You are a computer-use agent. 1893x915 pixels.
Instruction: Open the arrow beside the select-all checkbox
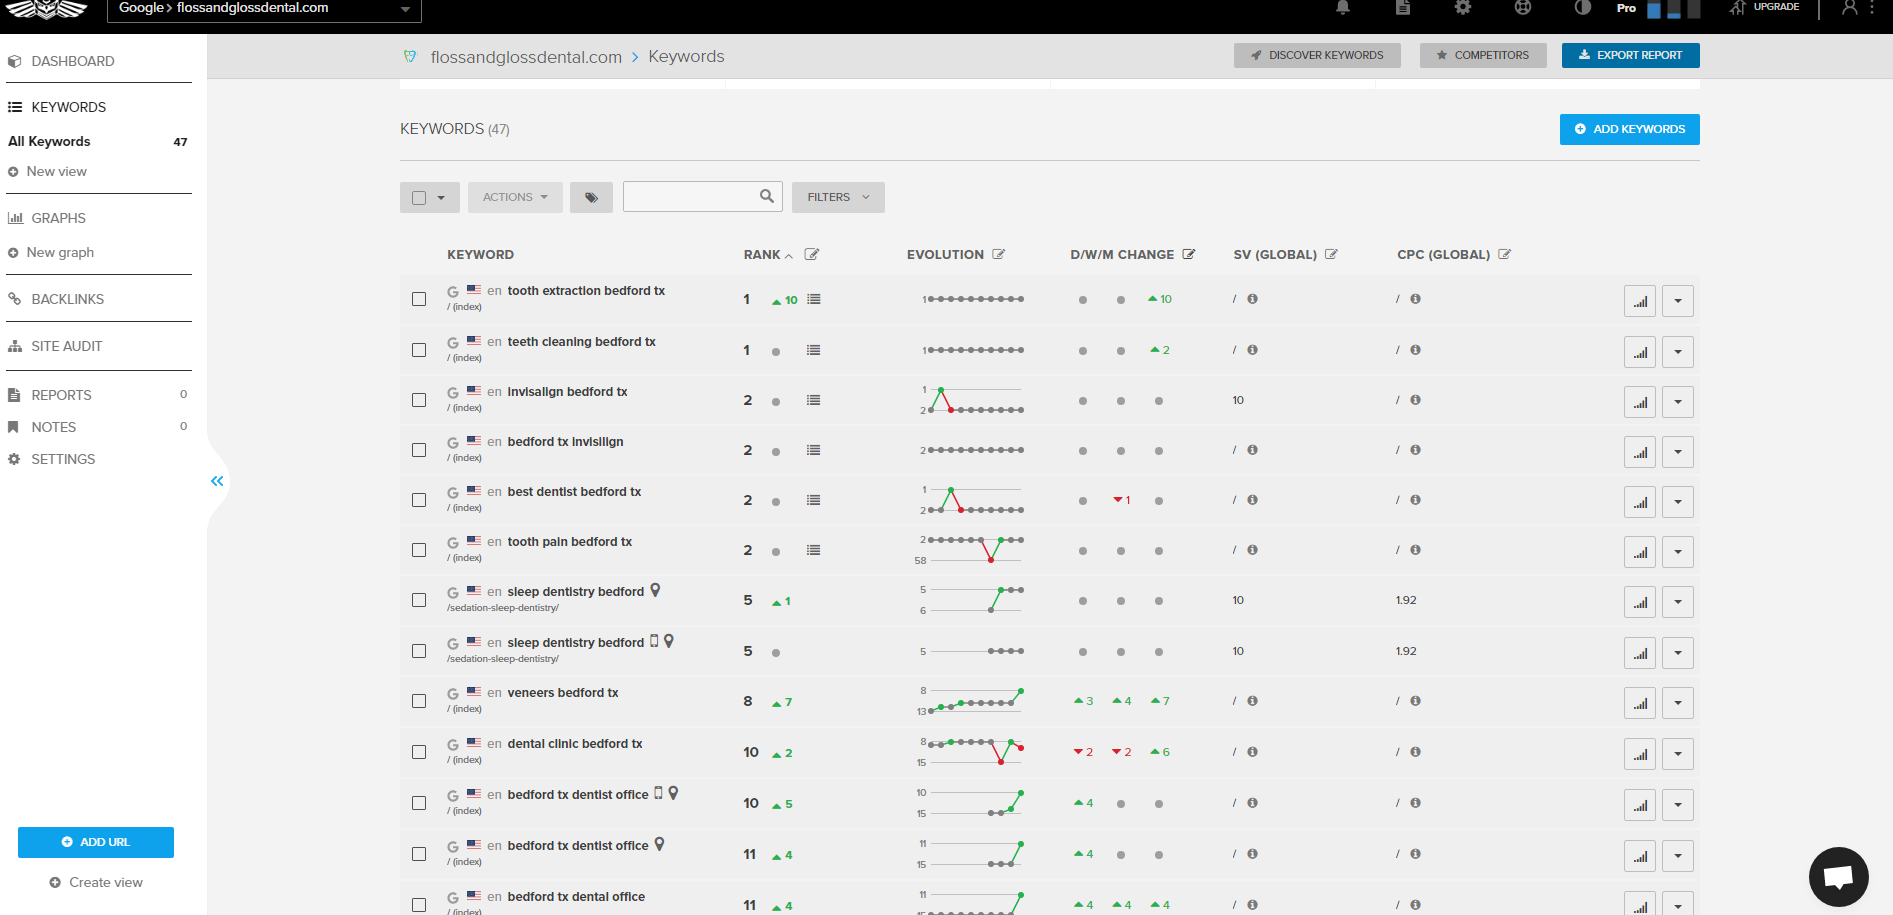441,198
